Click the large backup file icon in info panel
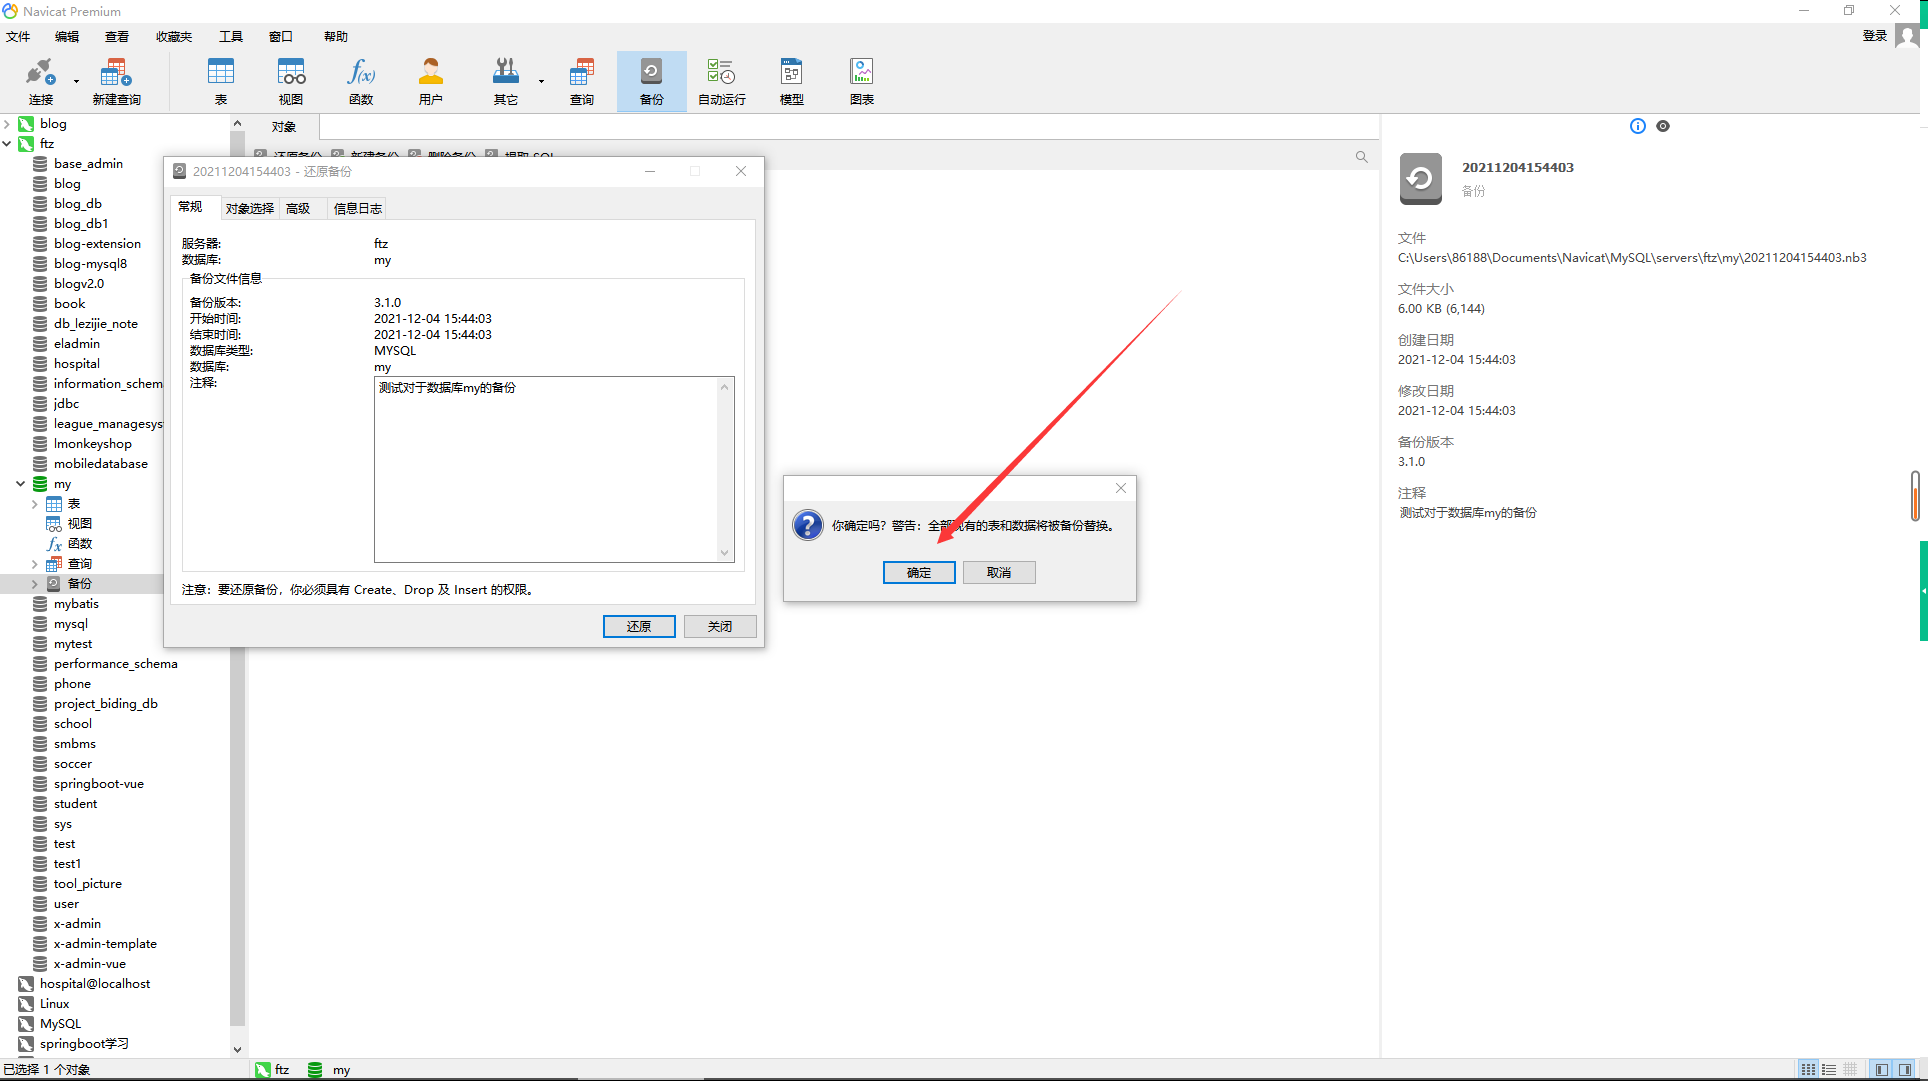This screenshot has width=1928, height=1081. pos(1420,179)
